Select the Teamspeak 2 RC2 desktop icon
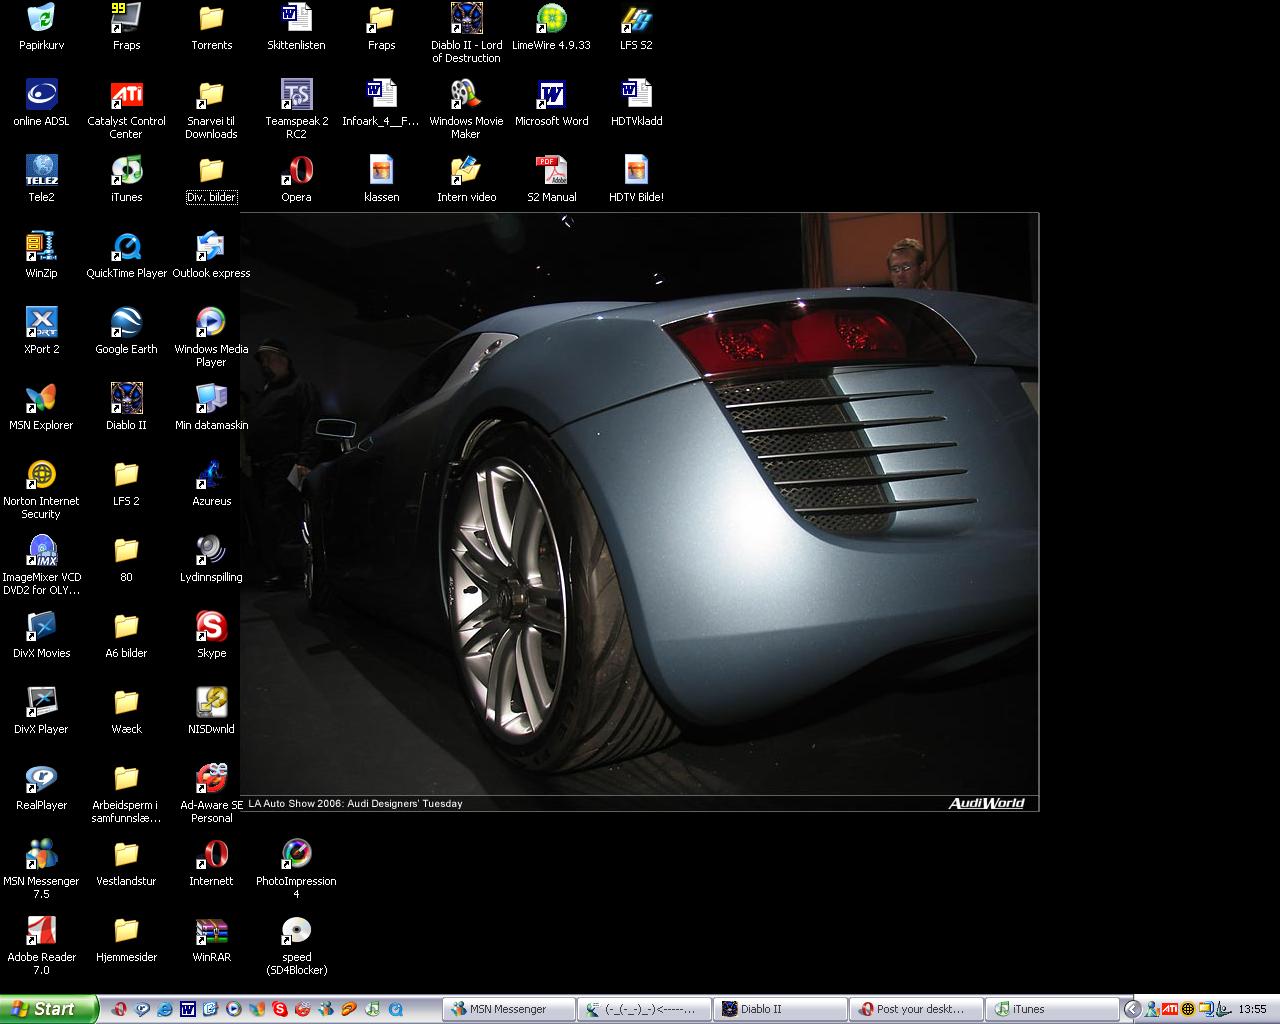This screenshot has height=1024, width=1280. click(296, 95)
